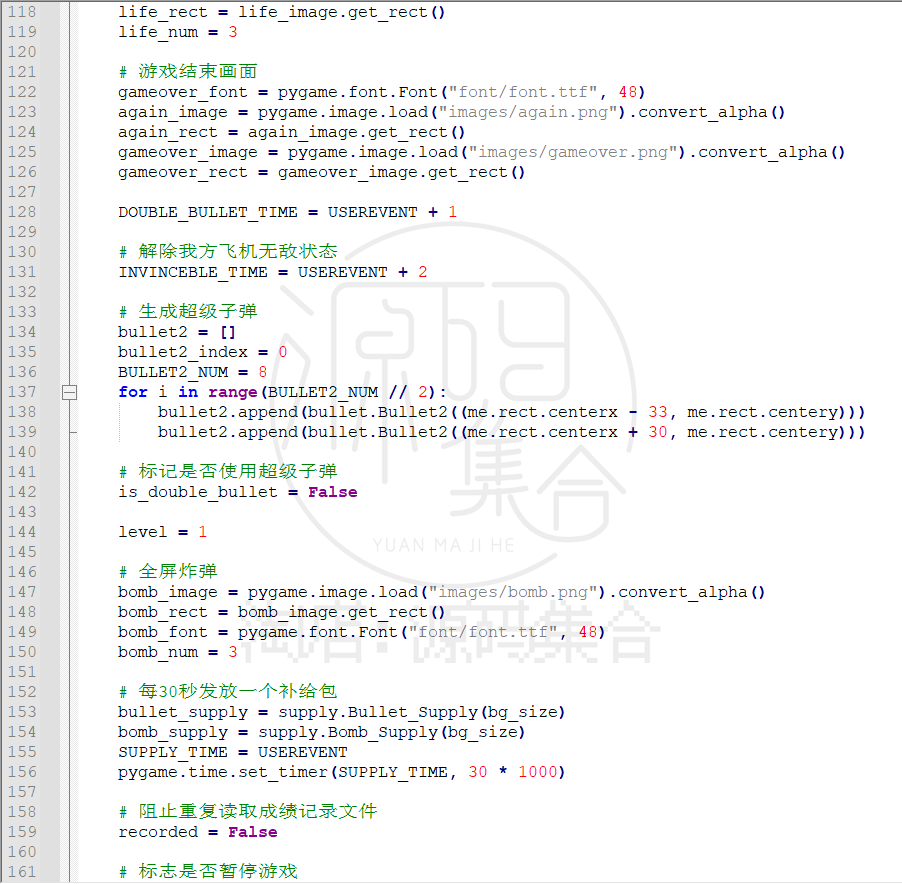Click the '# 标记是否使用超级子弹' comment

pyautogui.click(x=228, y=471)
